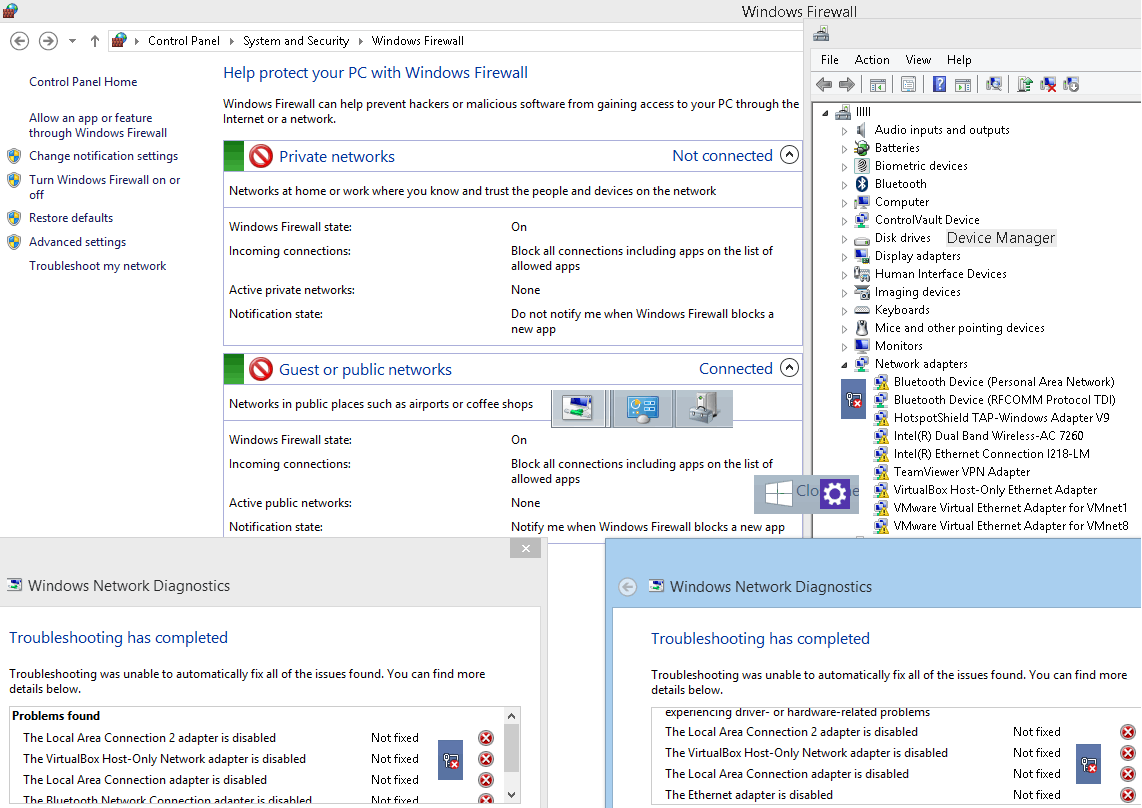Image resolution: width=1142 pixels, height=808 pixels.
Task: Open the Properties icon in Device Manager toolbar
Action: click(x=908, y=85)
